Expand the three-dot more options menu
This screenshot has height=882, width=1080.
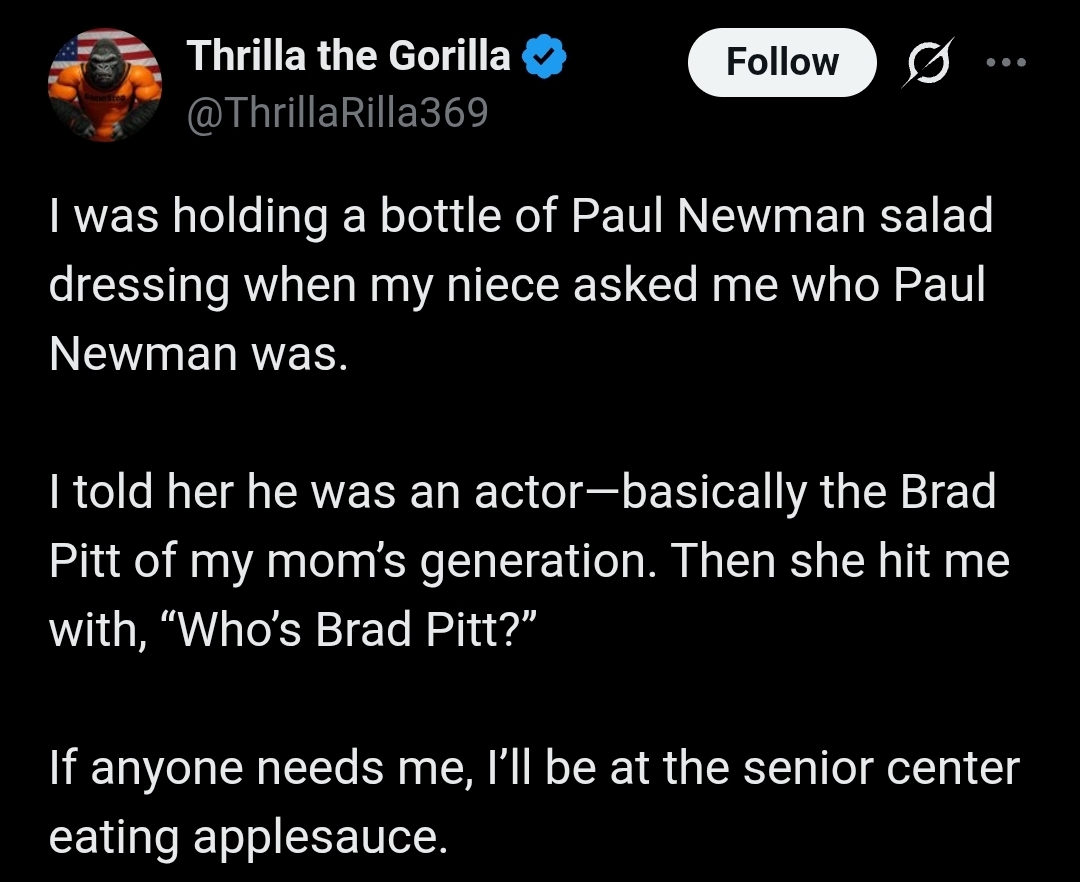pos(1005,62)
